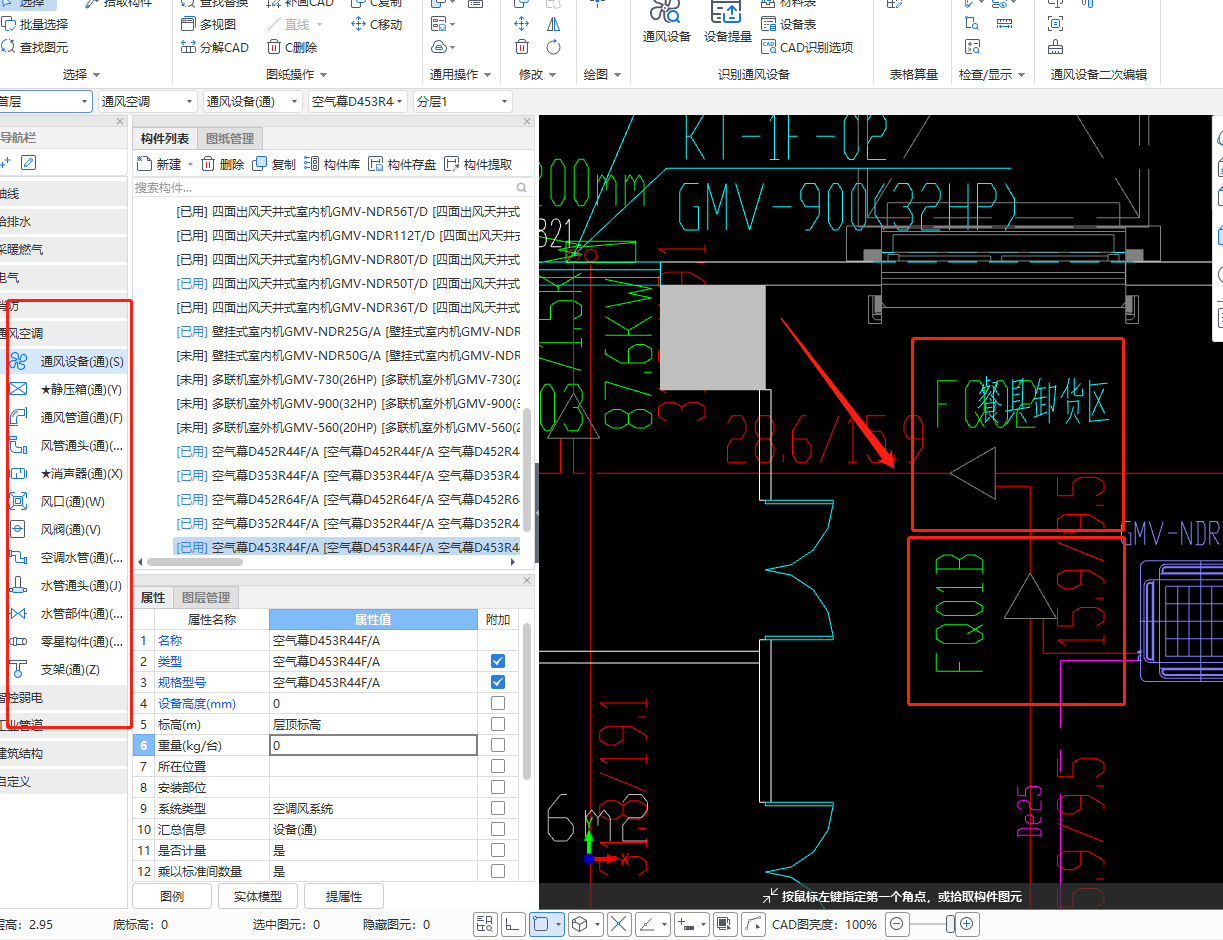Click the crossing-lines snap icon in status bar

point(619,924)
